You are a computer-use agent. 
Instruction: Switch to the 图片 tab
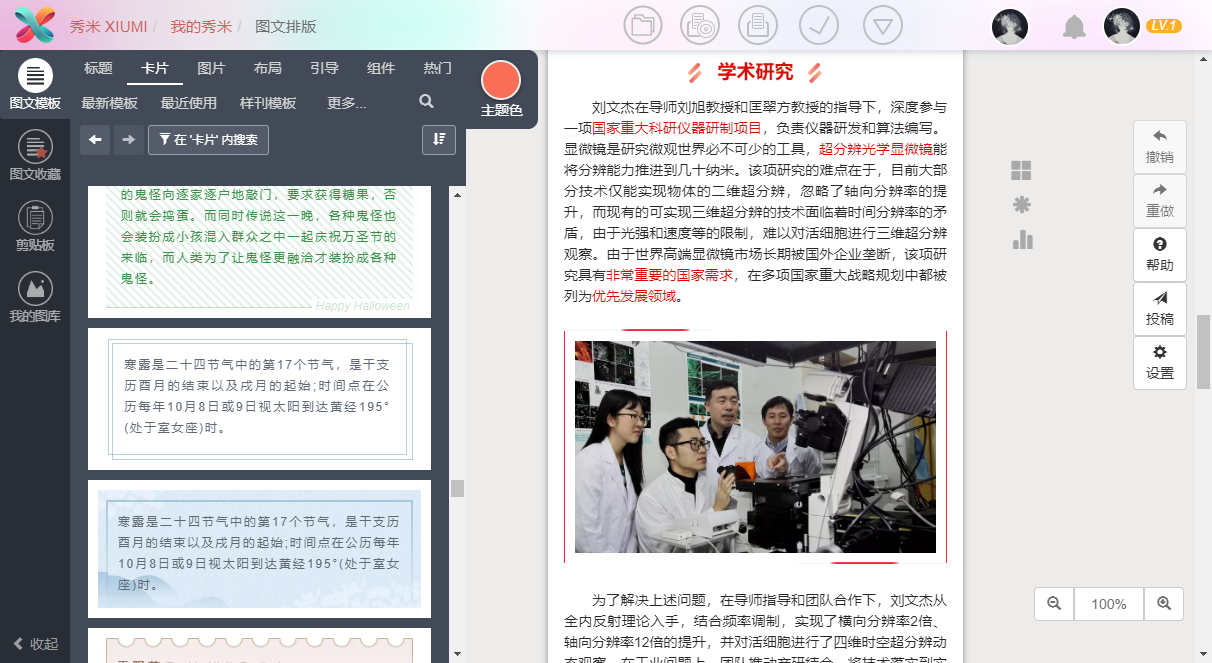[x=211, y=69]
